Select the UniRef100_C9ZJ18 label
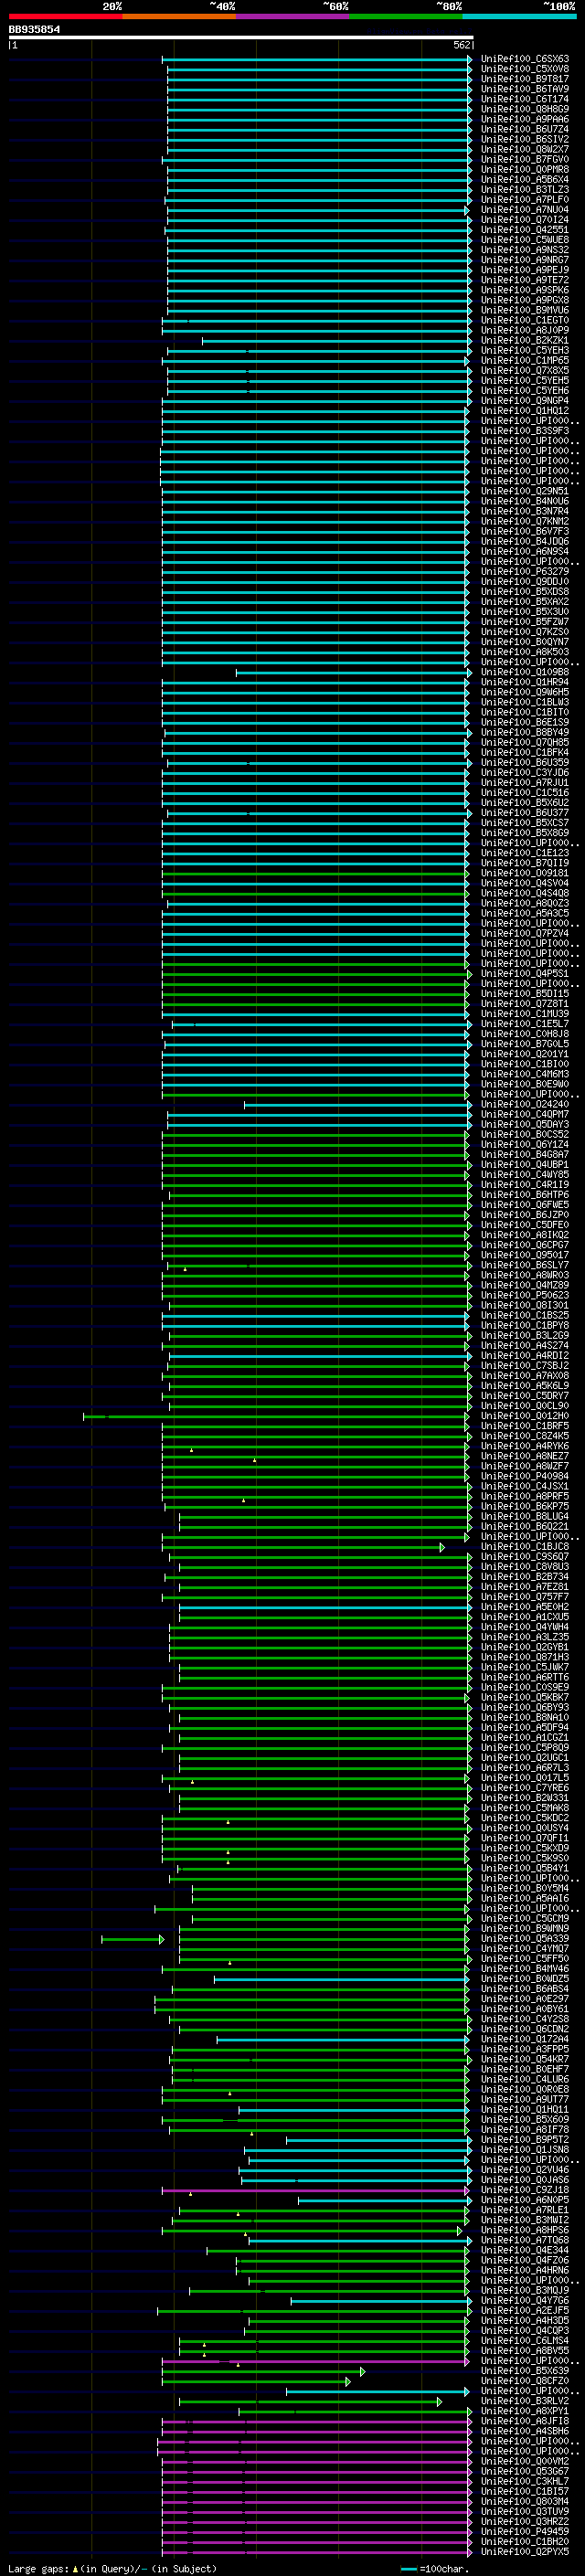 [x=525, y=2191]
